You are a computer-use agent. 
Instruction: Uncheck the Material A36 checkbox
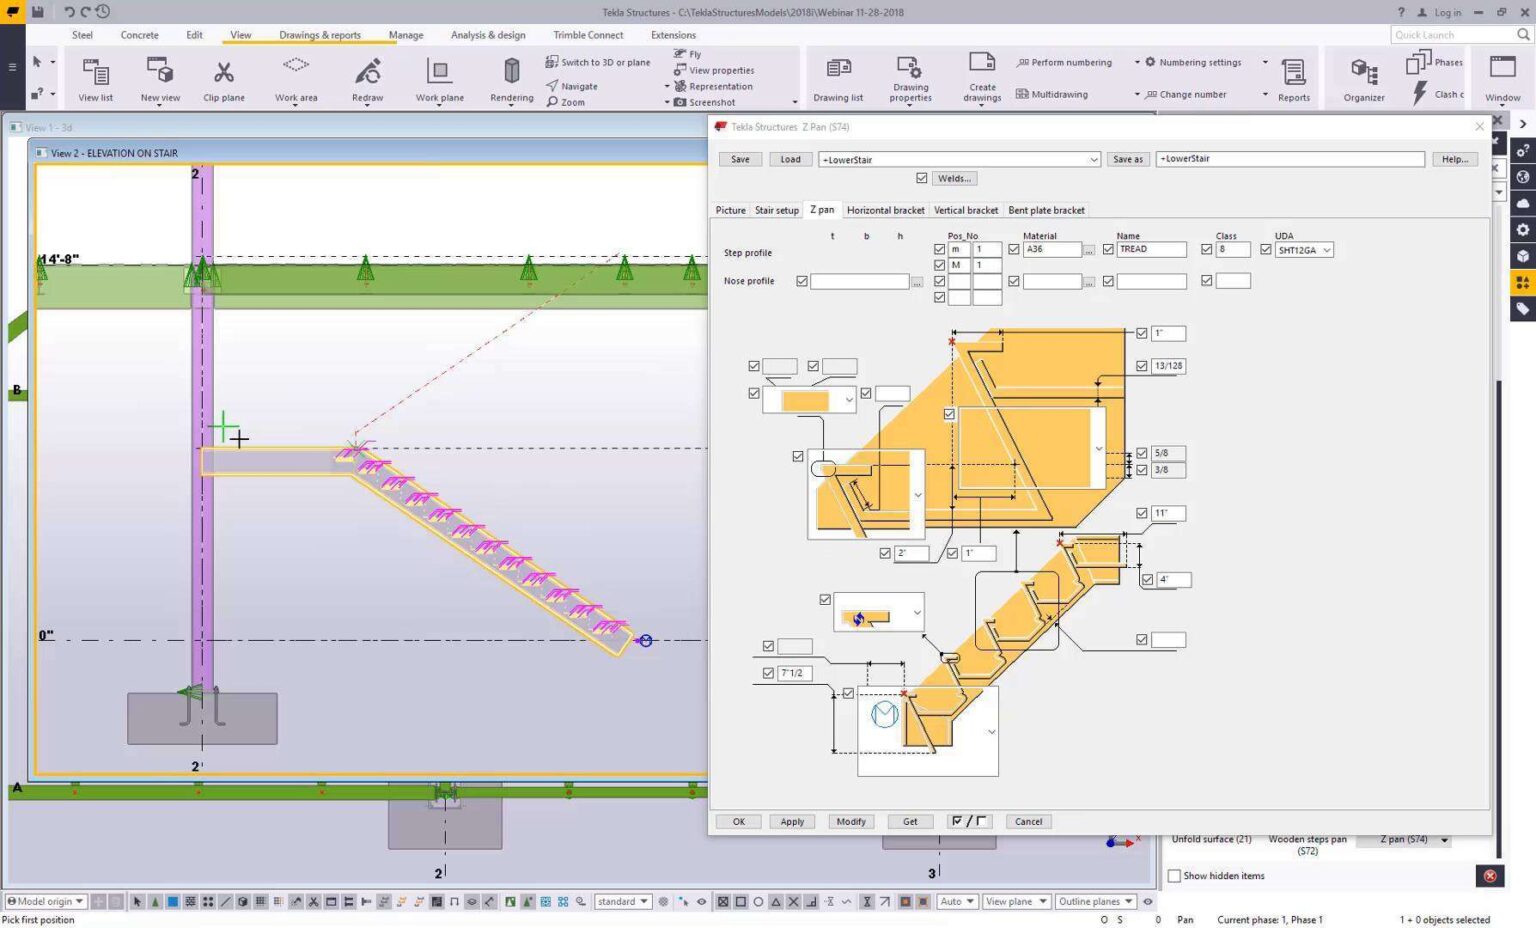click(x=1013, y=249)
